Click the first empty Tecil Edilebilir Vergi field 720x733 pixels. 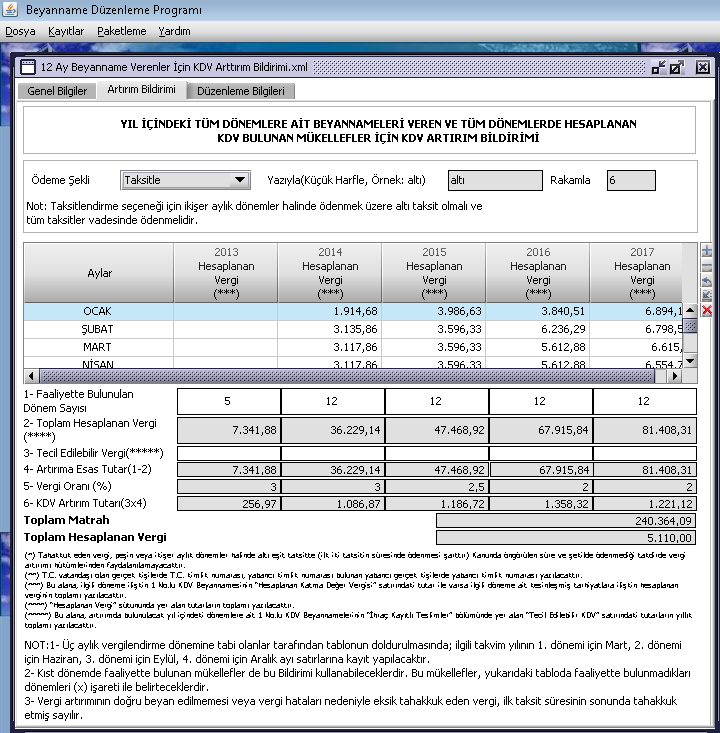(x=229, y=453)
